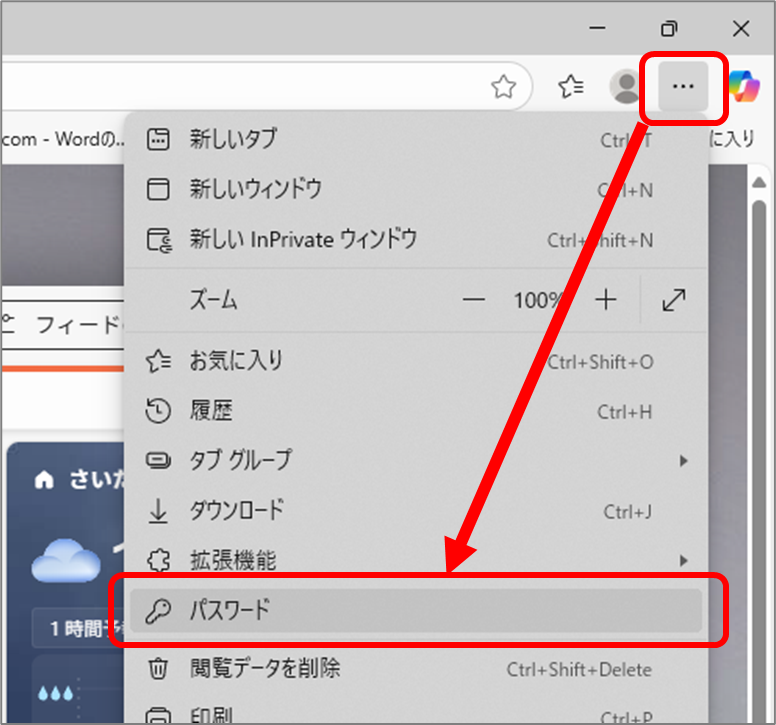The height and width of the screenshot is (725, 776).
Task: Expand タブ グループ submenu
Action: 416,461
